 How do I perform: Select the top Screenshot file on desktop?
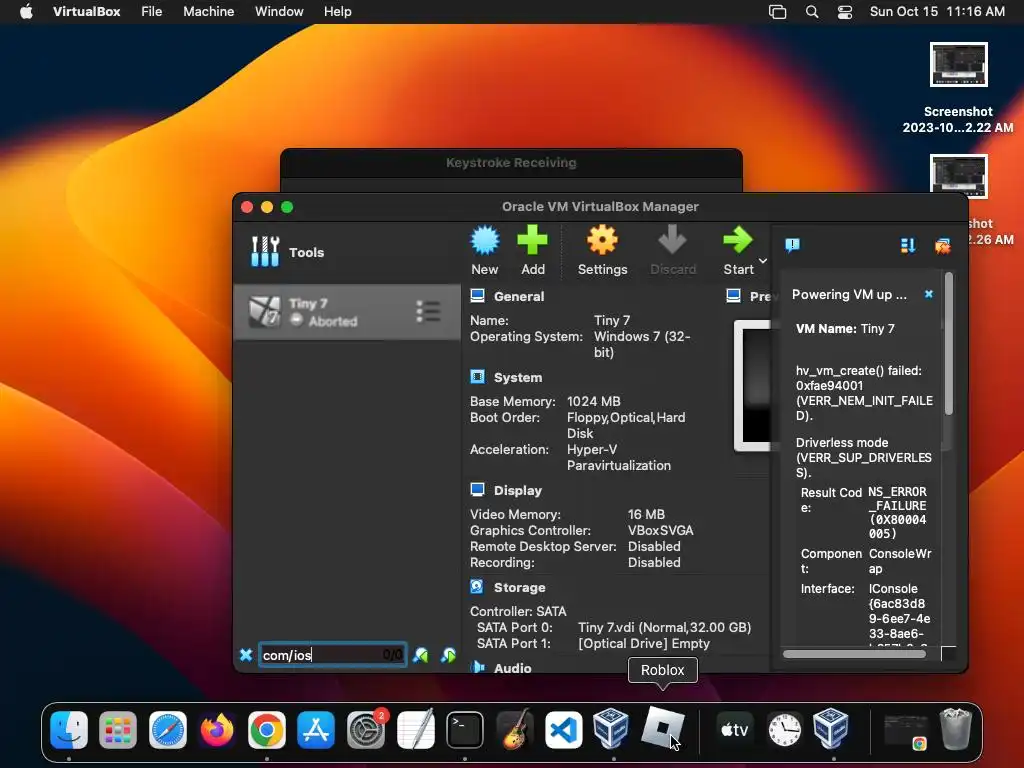(x=958, y=65)
